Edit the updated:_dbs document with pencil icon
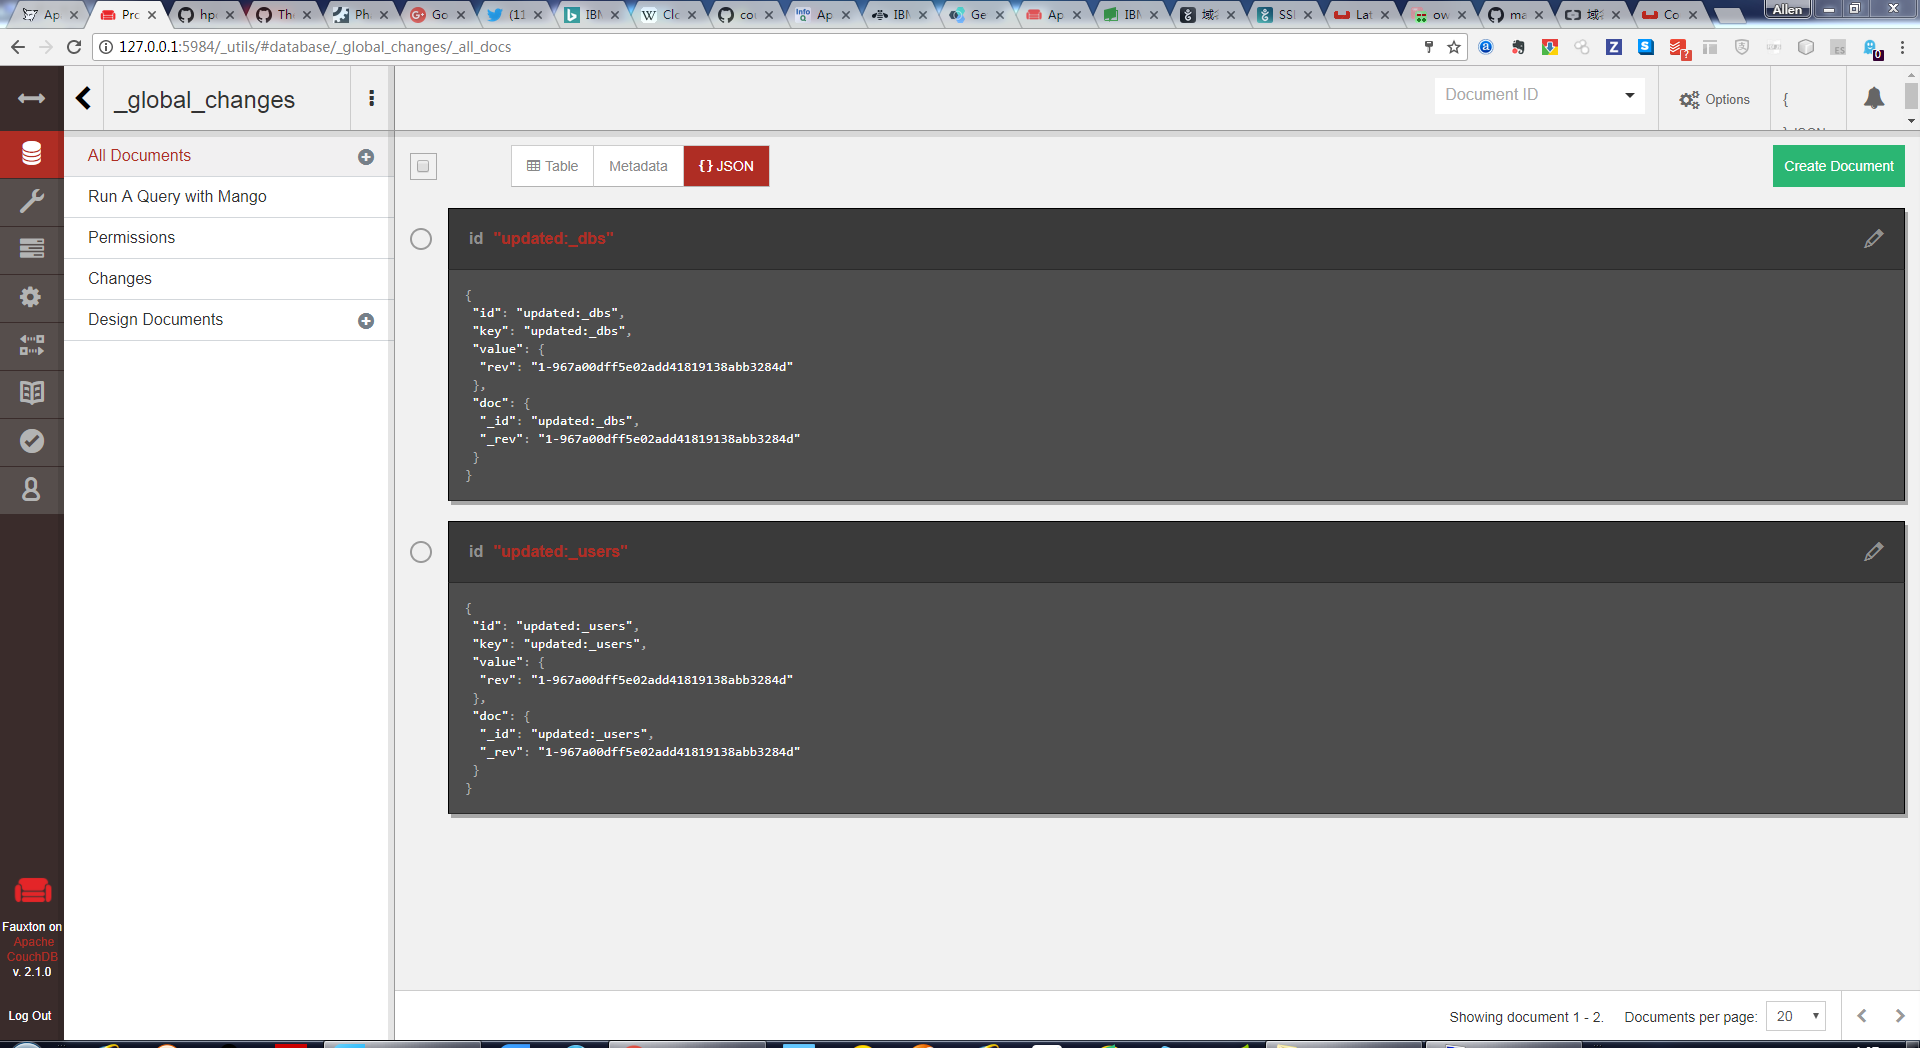 (1873, 239)
